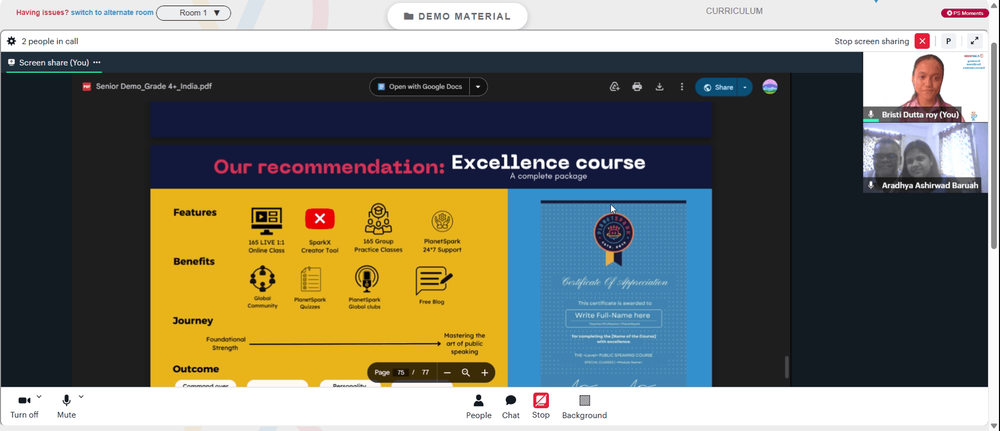Image resolution: width=1000 pixels, height=431 pixels.
Task: Click the certificate of appreciation image
Action: coord(613,294)
